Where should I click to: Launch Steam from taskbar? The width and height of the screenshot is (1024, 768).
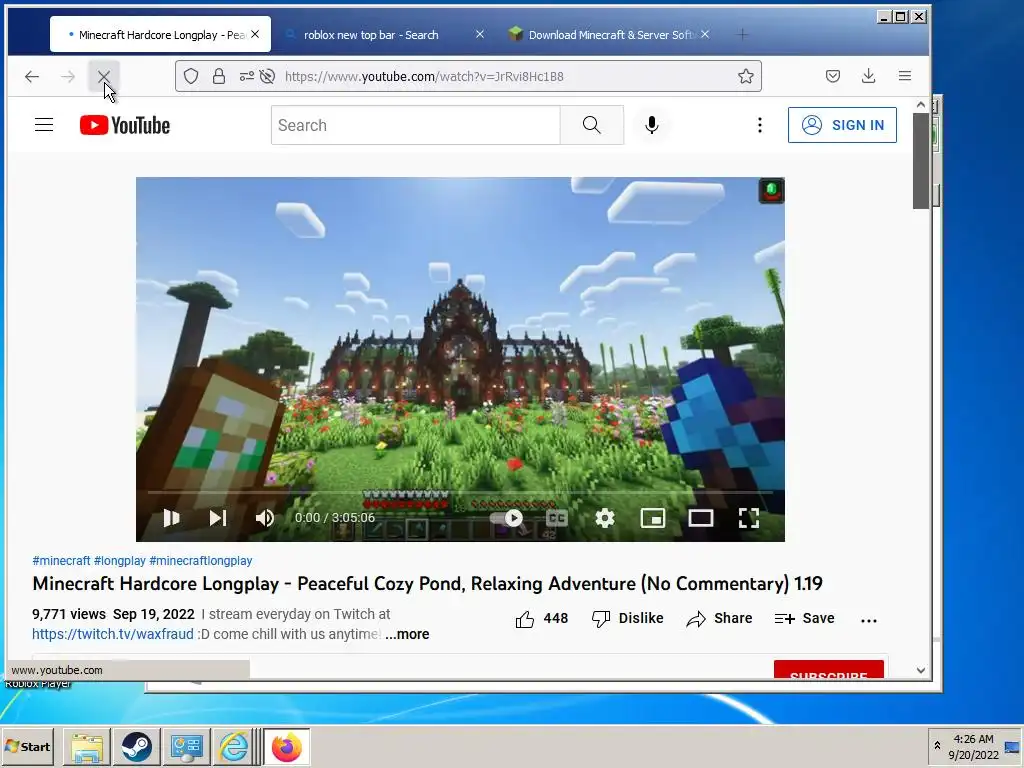(x=136, y=746)
